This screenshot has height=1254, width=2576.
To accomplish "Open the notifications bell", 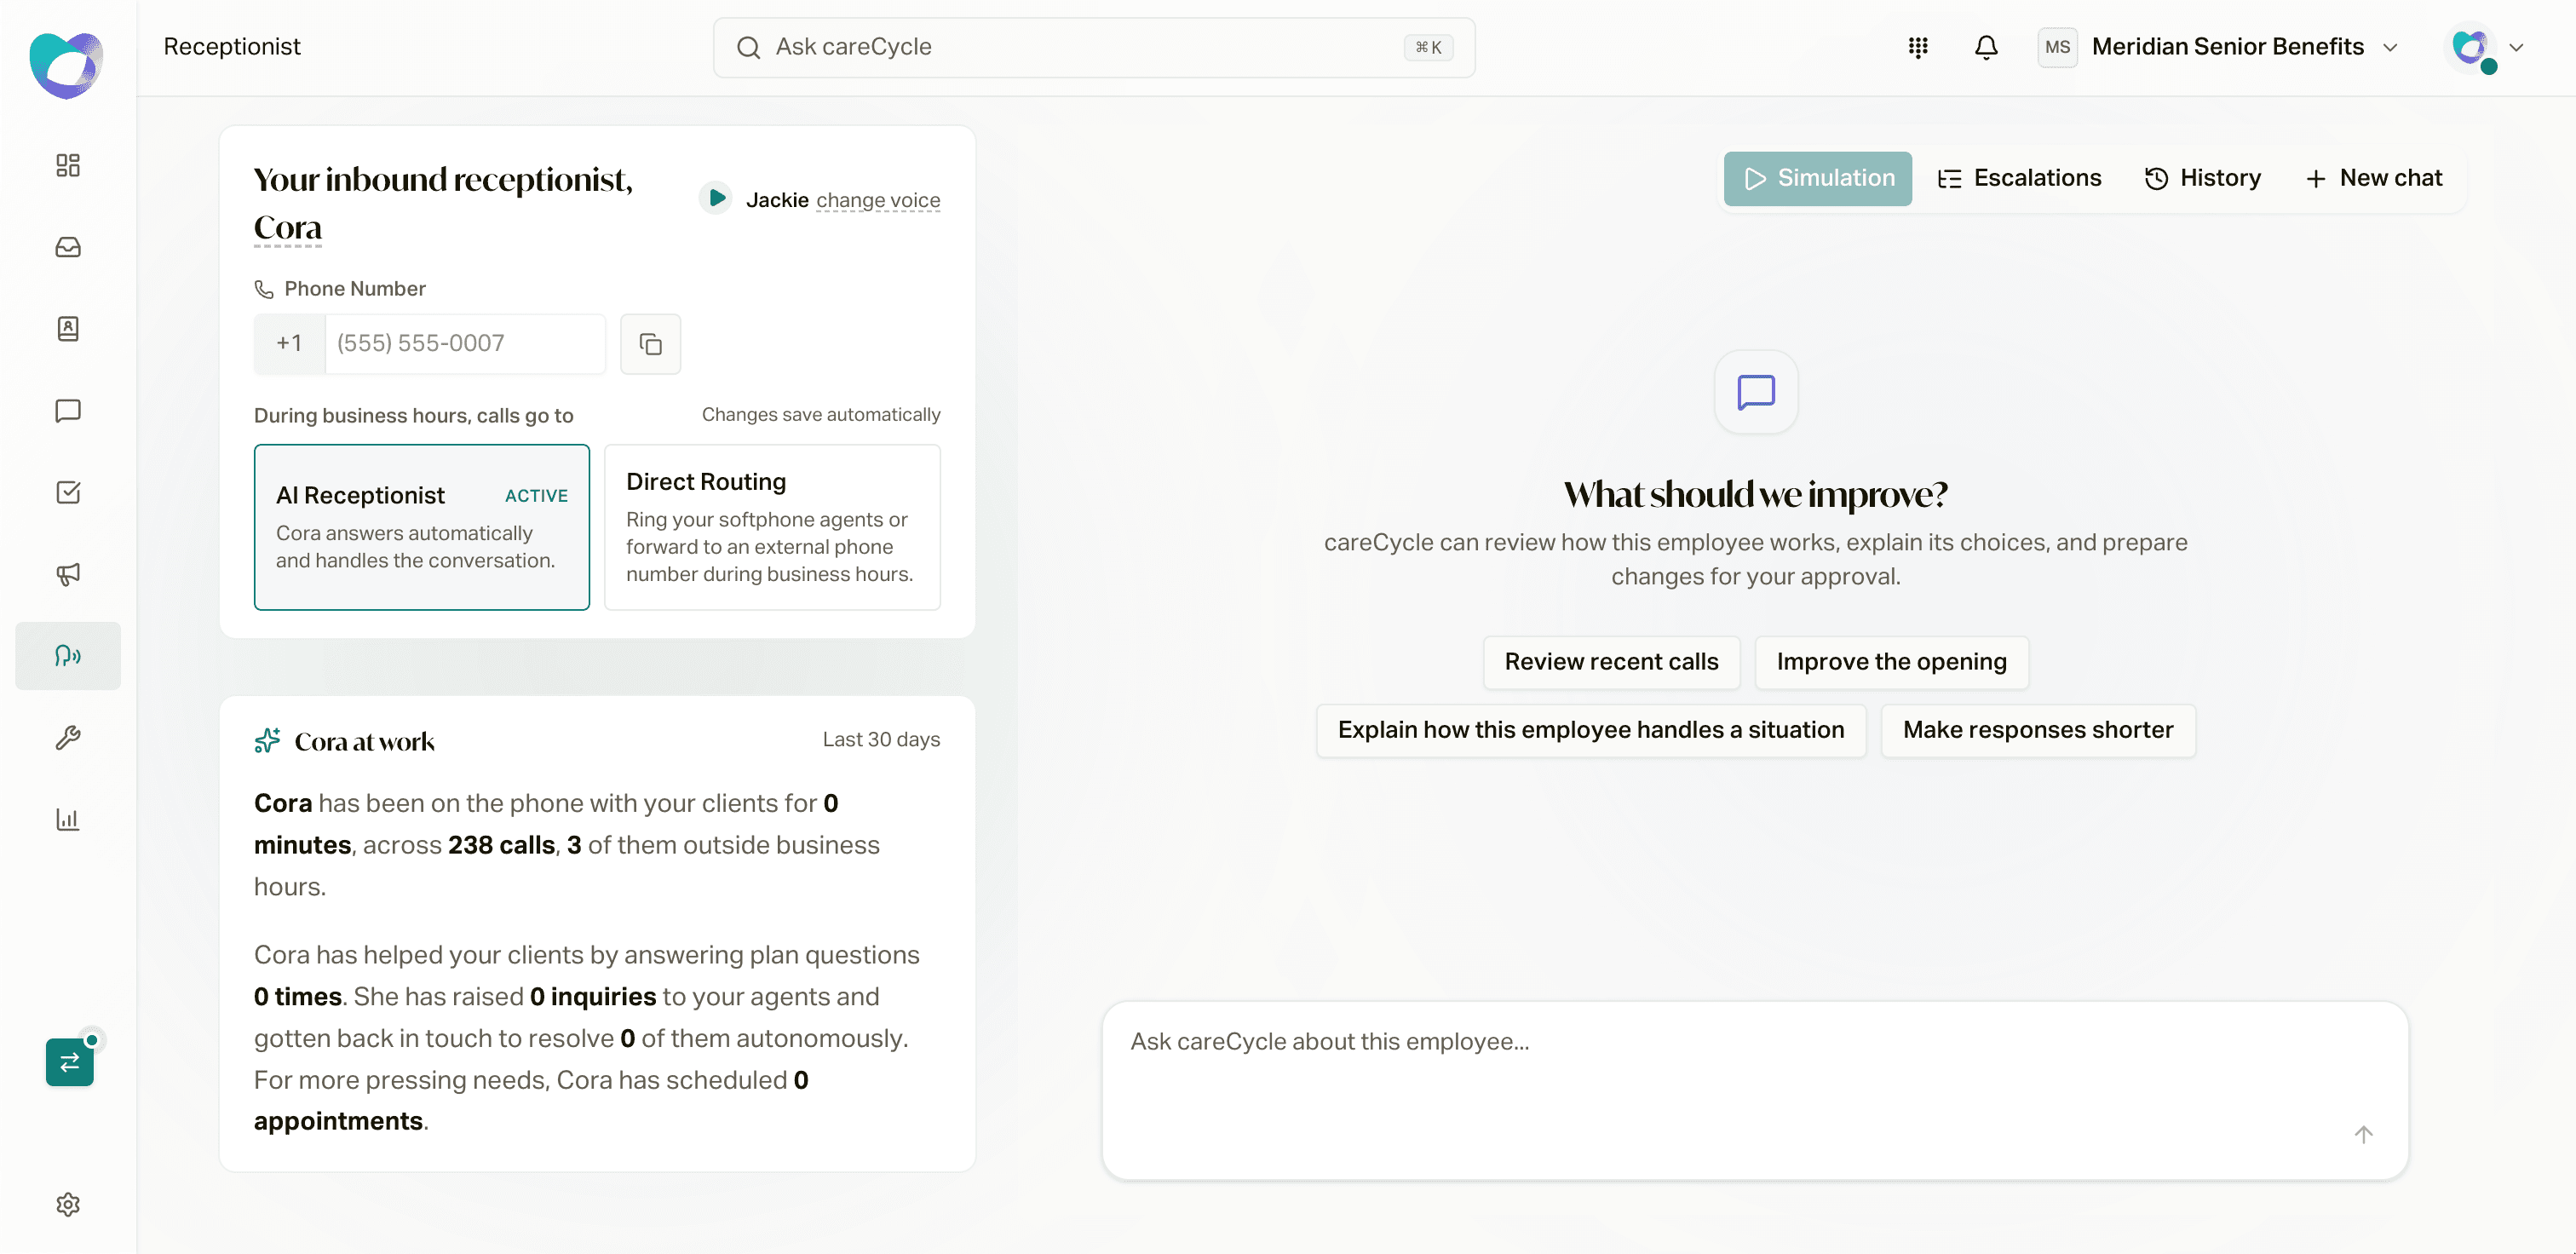I will pyautogui.click(x=1986, y=47).
